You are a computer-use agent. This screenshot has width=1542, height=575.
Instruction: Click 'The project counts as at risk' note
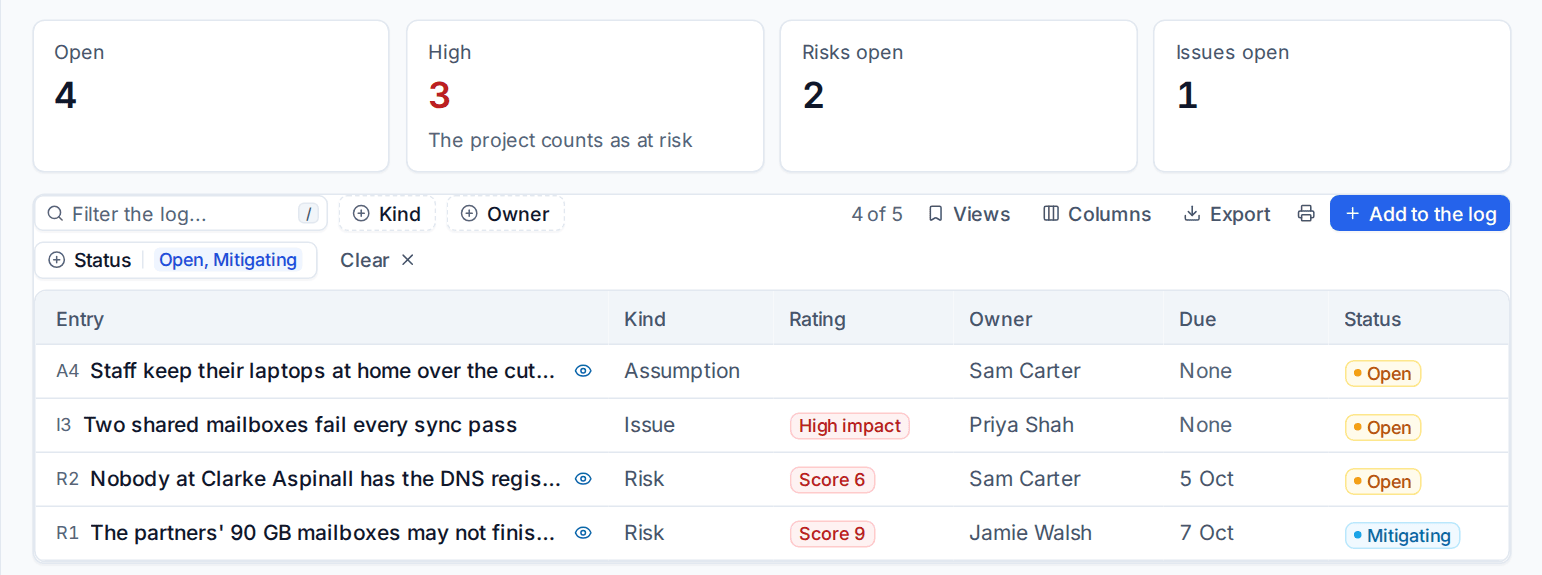tap(560, 141)
